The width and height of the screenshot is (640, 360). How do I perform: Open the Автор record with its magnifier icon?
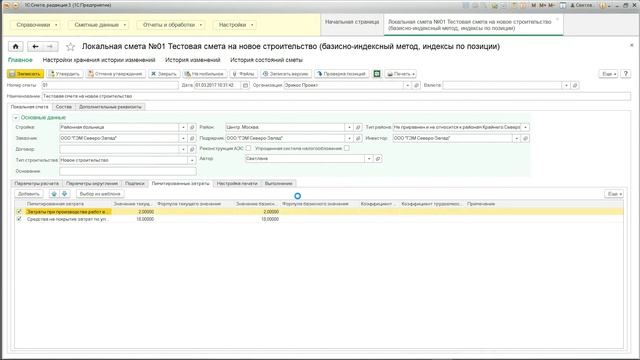coord(378,158)
